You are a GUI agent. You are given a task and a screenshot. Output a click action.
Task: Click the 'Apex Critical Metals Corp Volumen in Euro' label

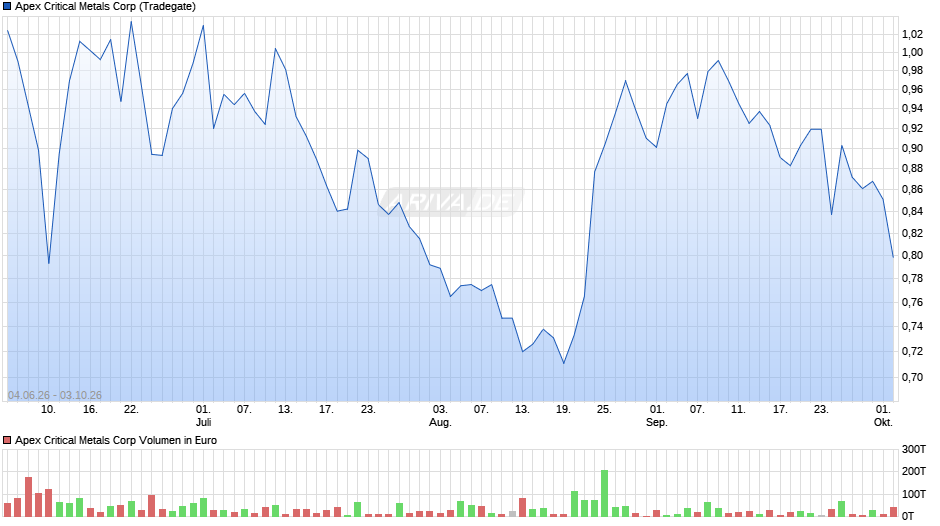click(x=116, y=440)
